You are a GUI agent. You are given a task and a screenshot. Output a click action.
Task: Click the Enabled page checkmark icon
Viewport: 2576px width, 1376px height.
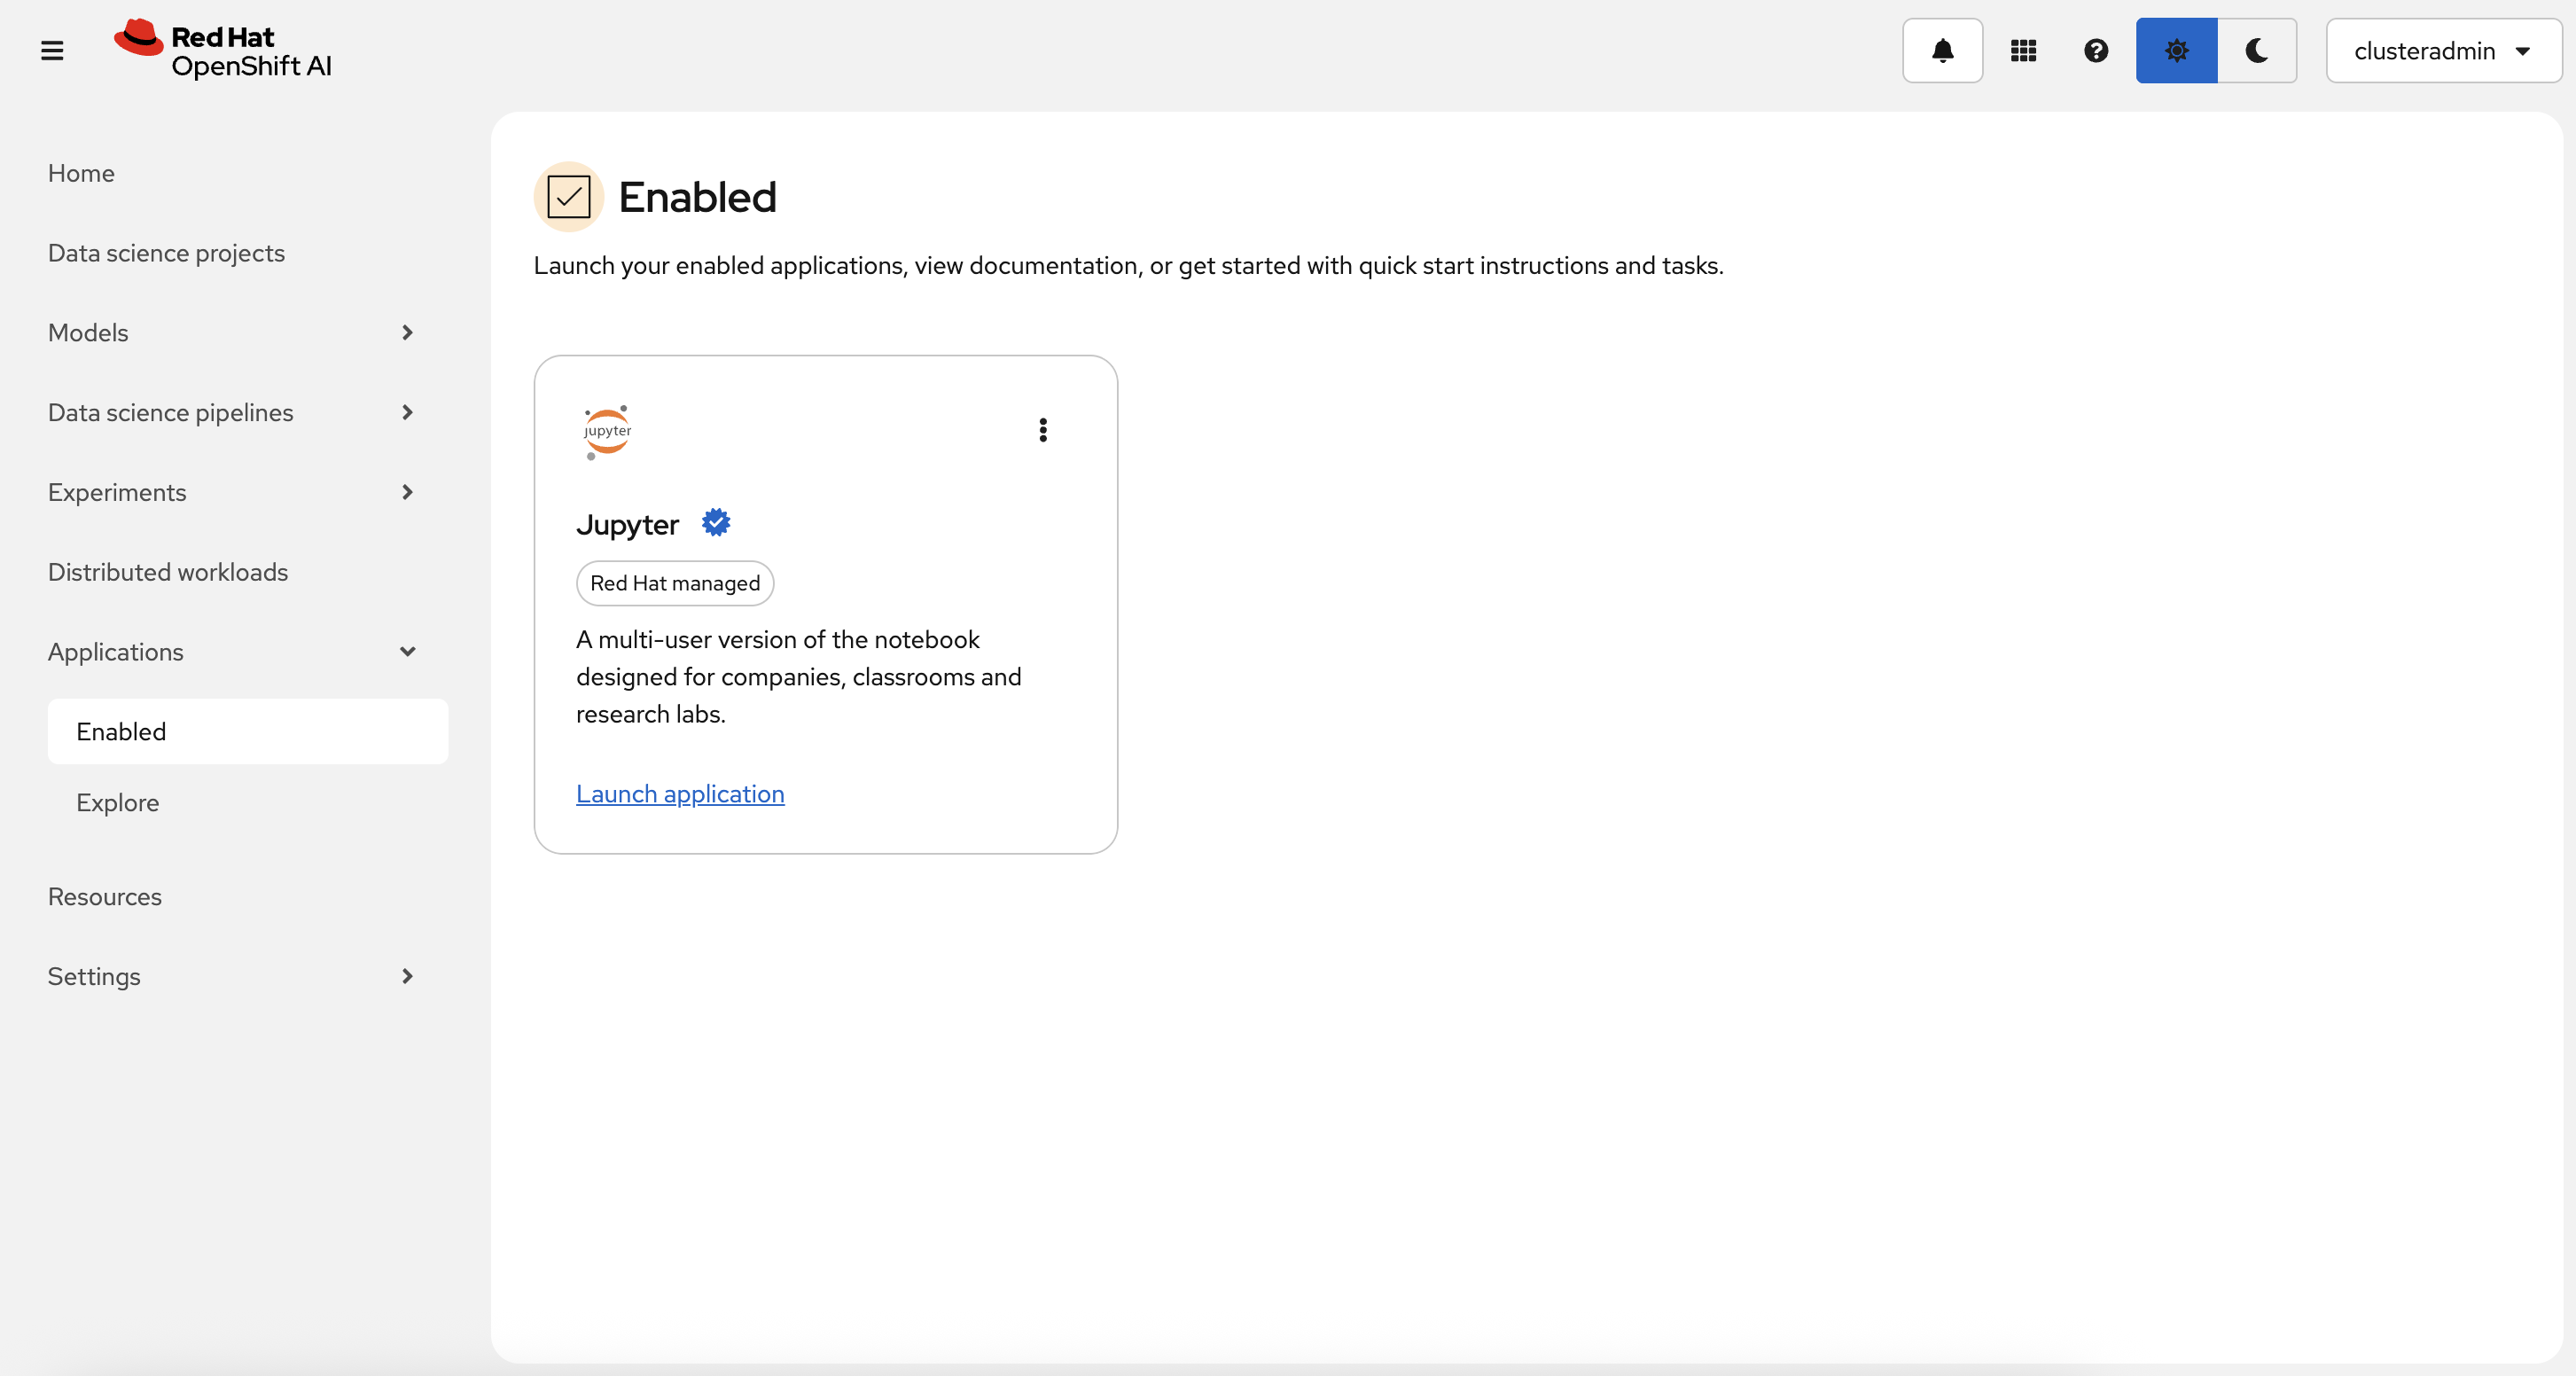tap(568, 197)
